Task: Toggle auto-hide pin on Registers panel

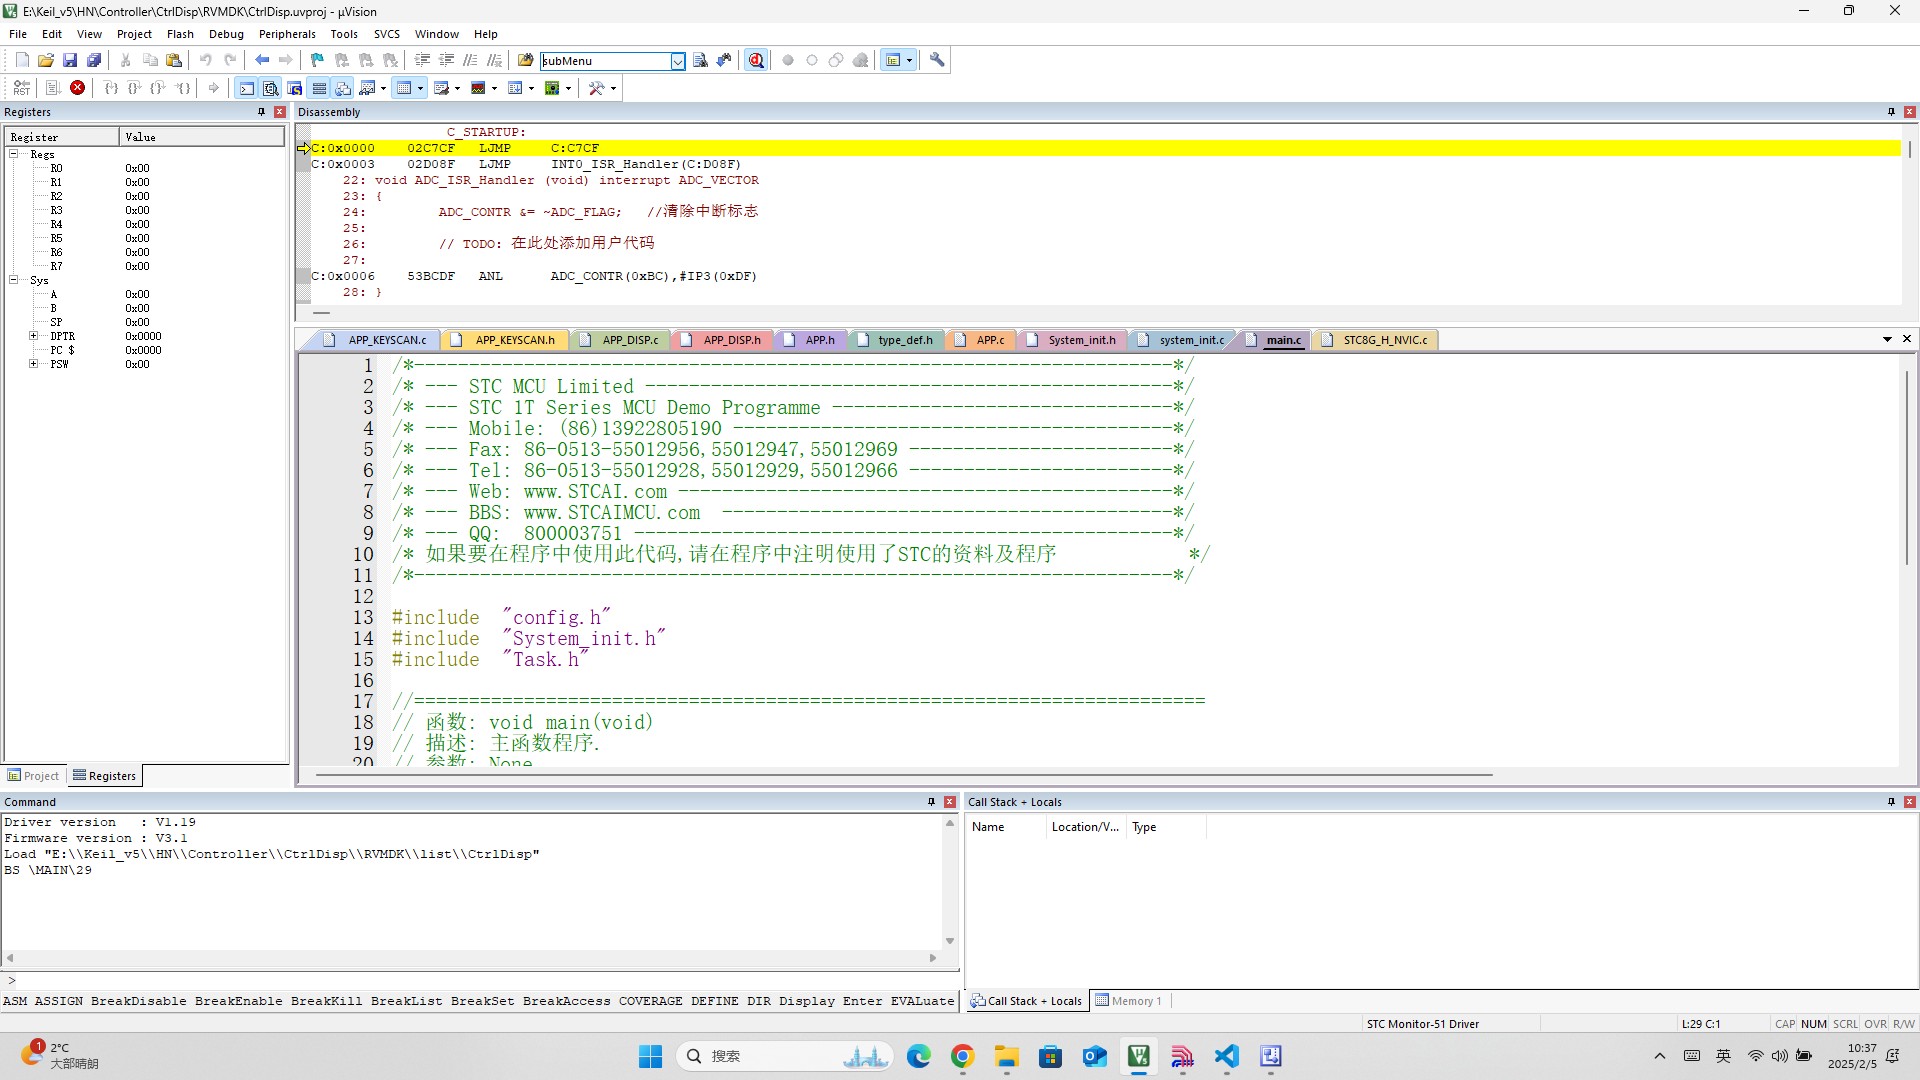Action: pos(261,112)
